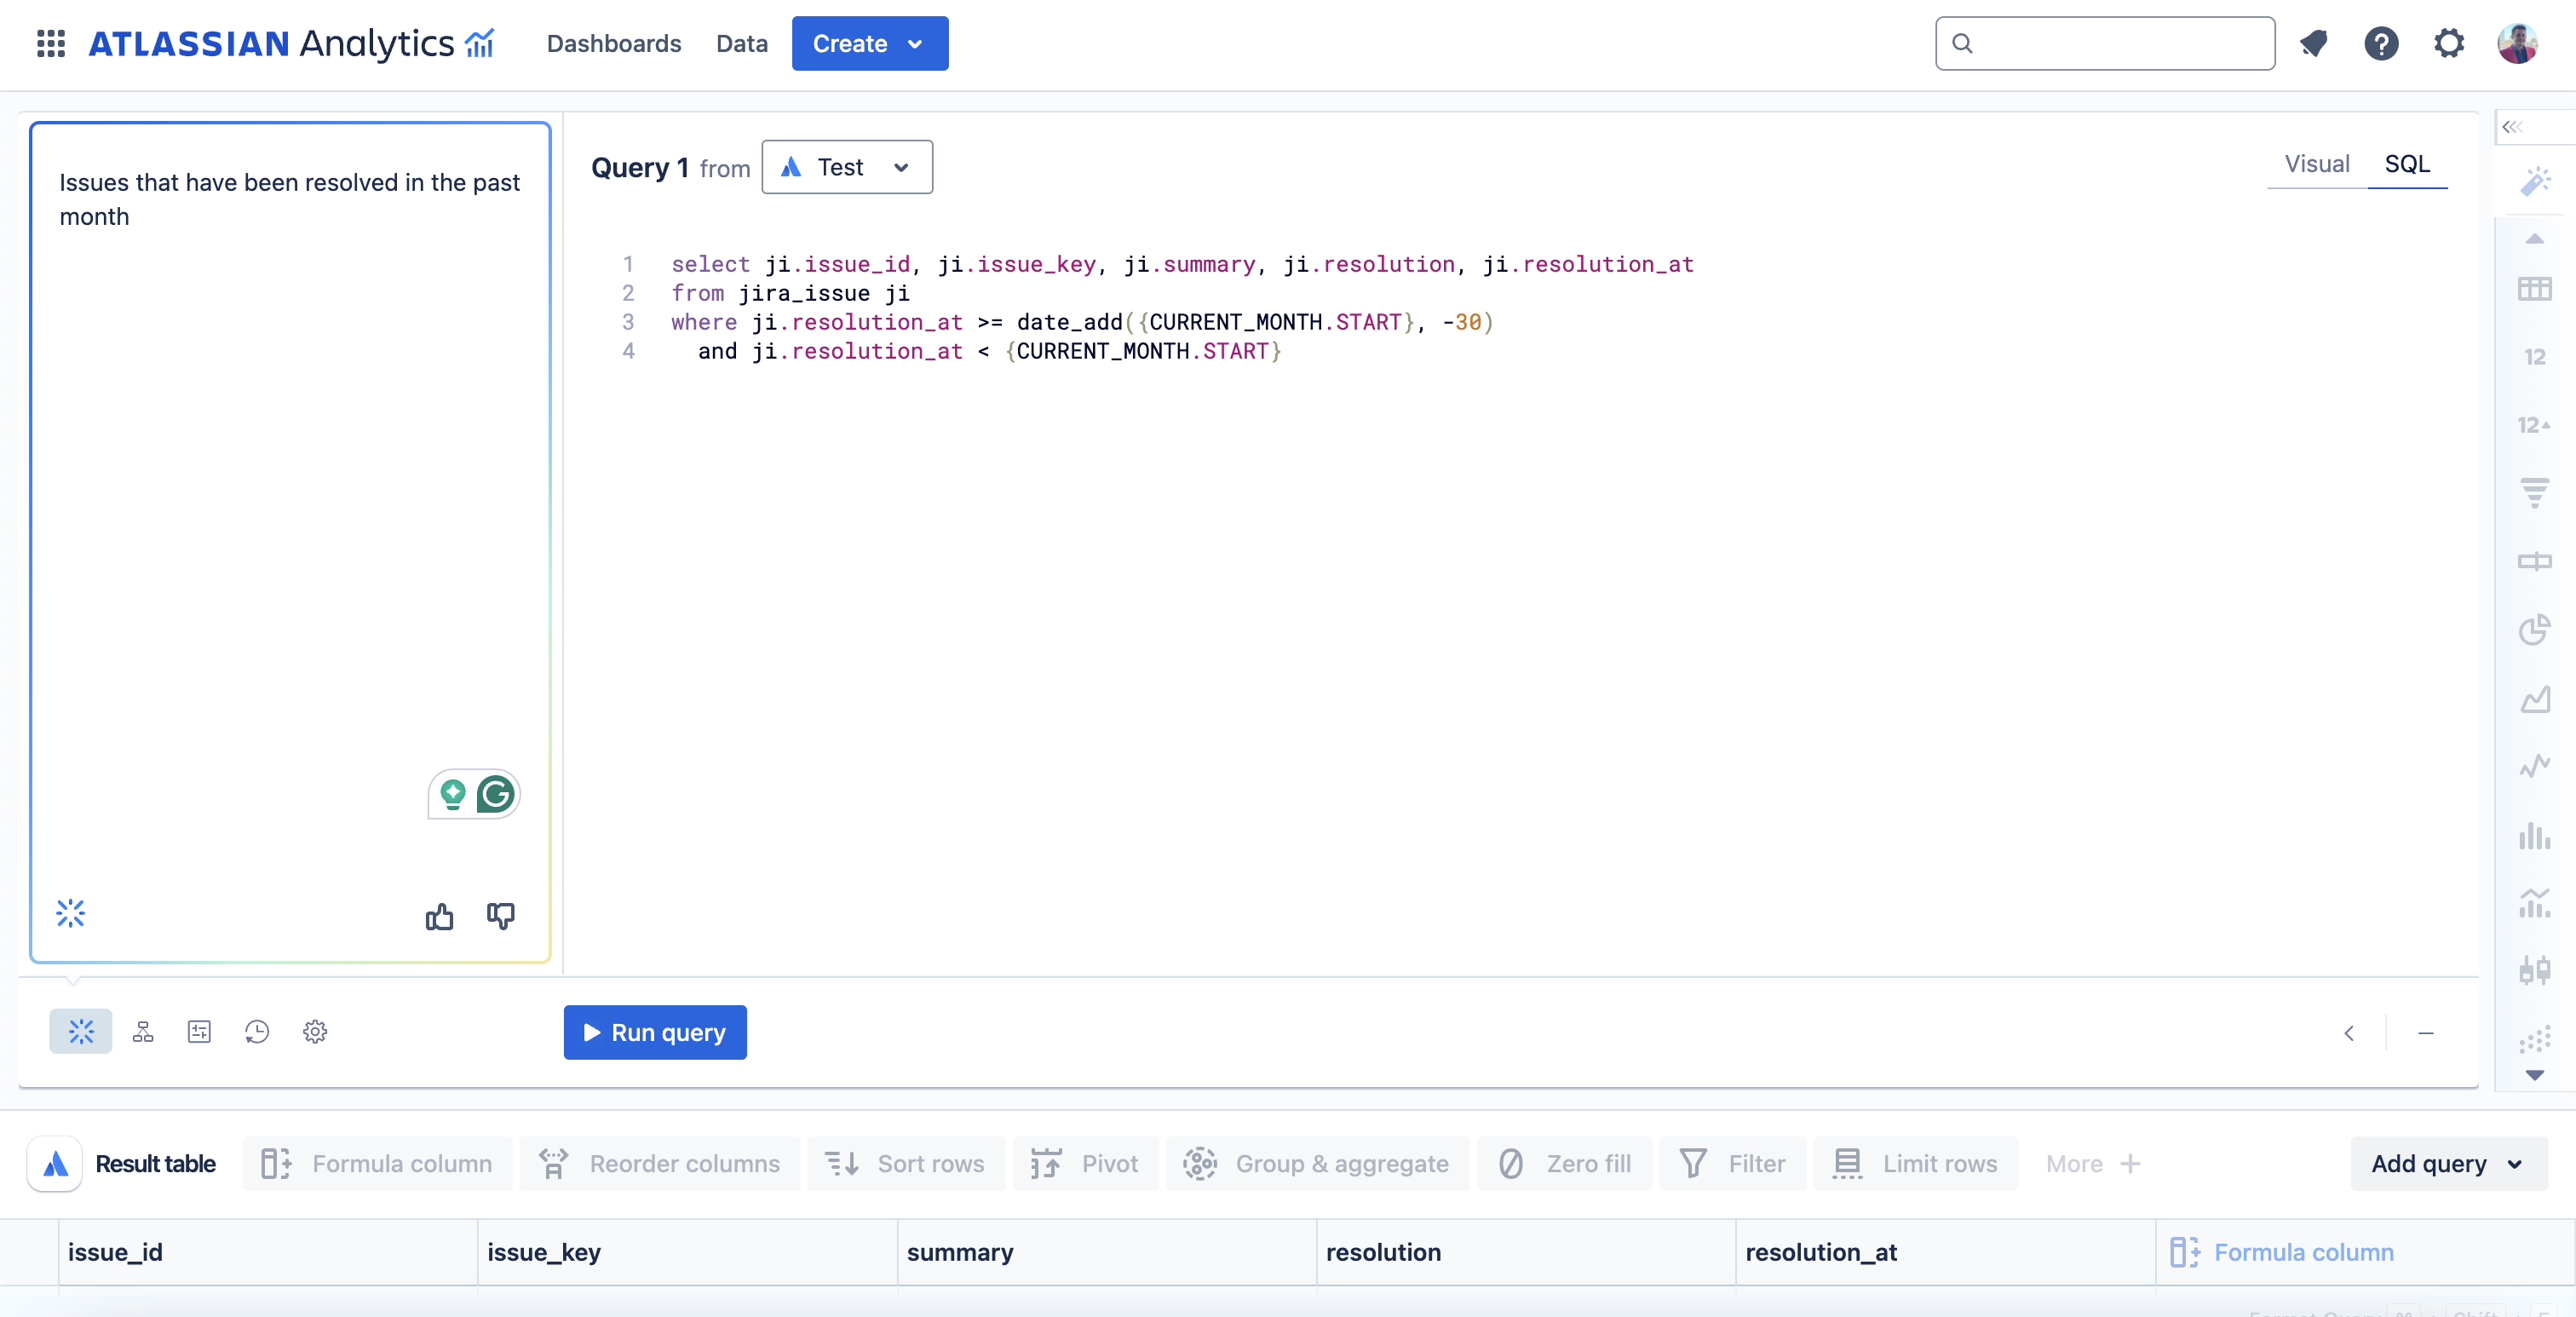Viewport: 2576px width, 1317px height.
Task: Toggle the AI assistant panel button
Action: [x=80, y=1031]
